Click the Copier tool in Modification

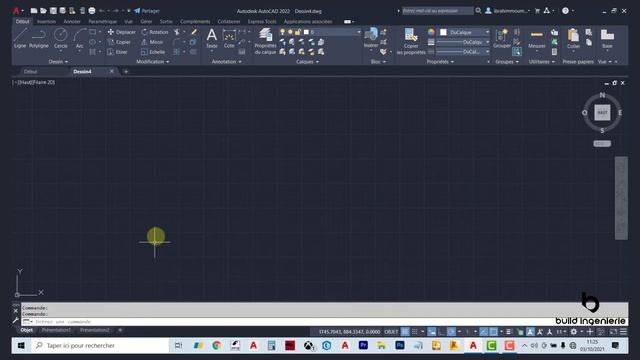click(119, 42)
